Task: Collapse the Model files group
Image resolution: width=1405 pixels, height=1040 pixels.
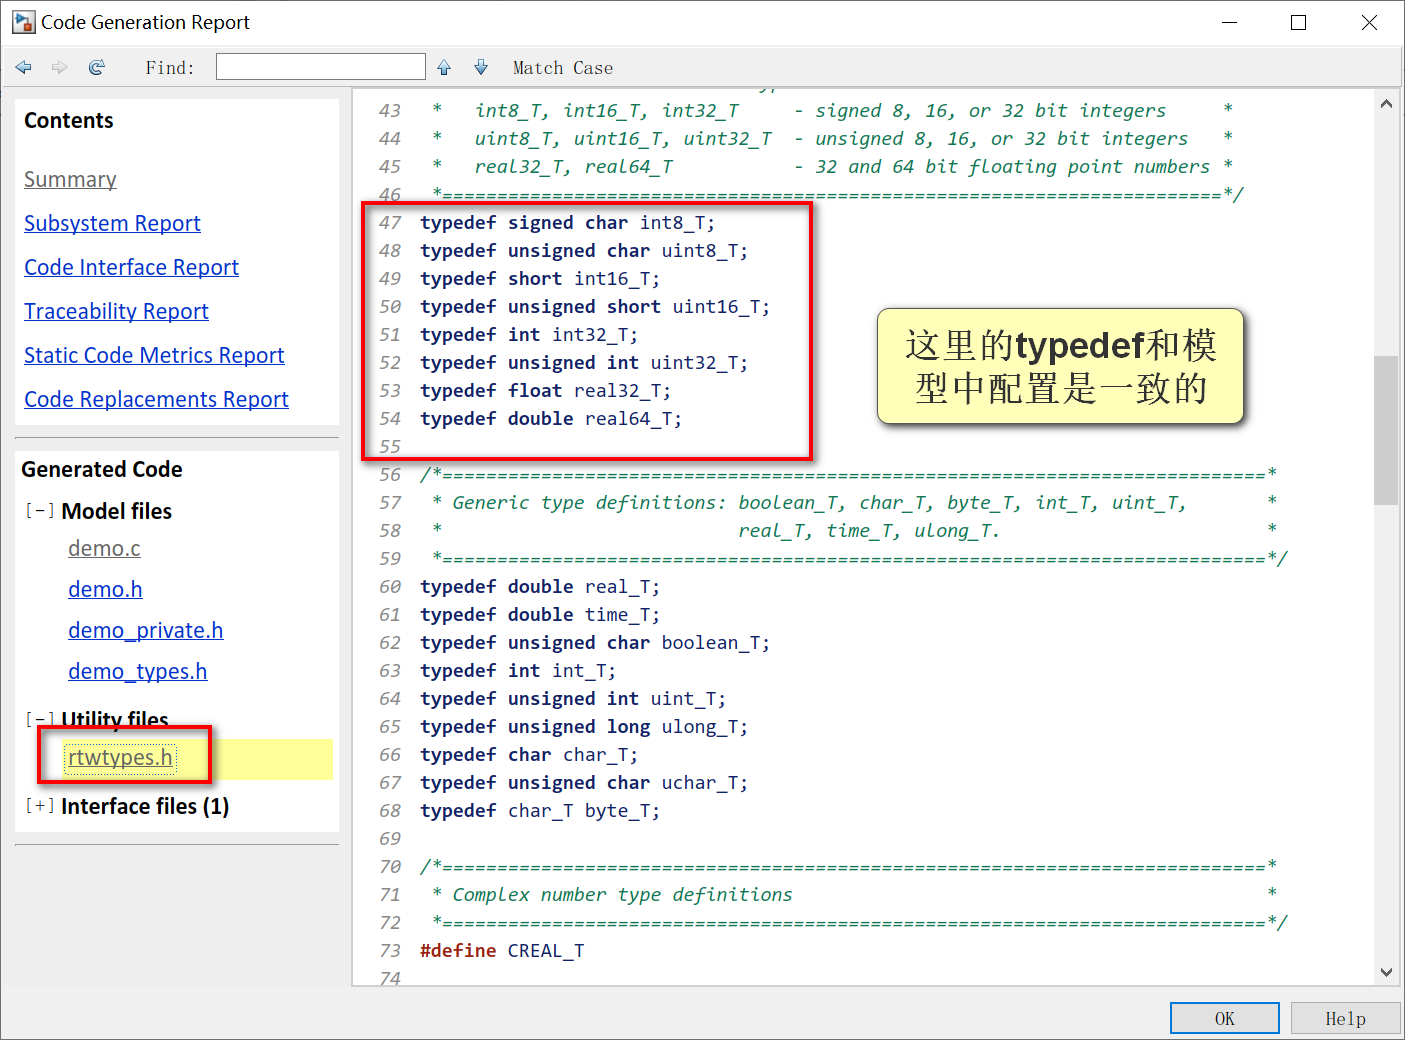Action: tap(40, 511)
